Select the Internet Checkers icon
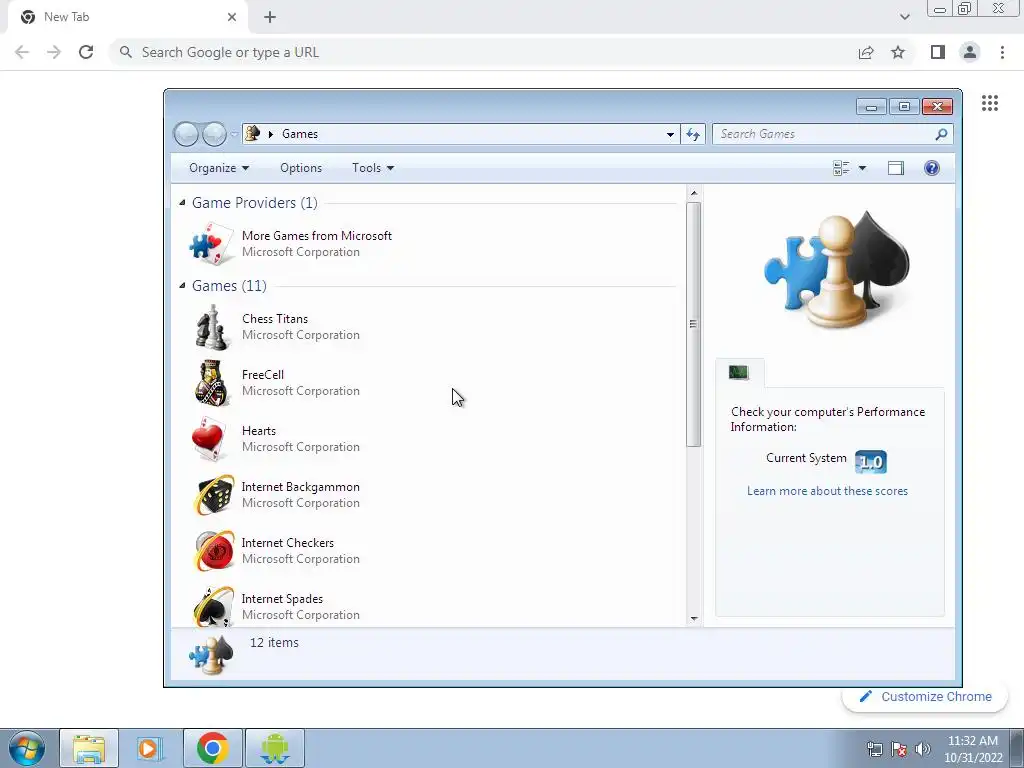1024x768 pixels. point(214,551)
